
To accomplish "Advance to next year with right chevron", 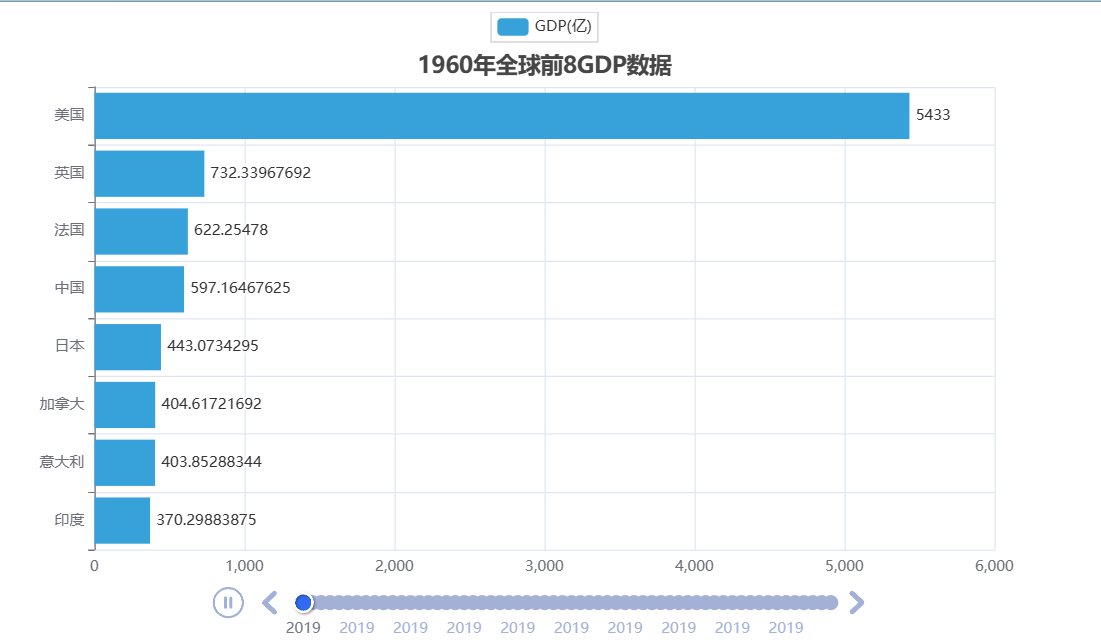I will click(856, 602).
